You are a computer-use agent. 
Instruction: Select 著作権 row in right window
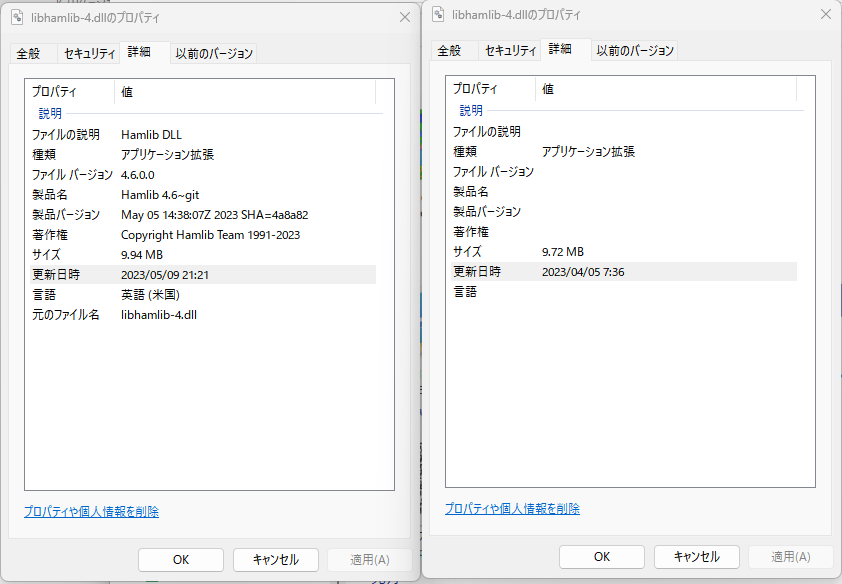[624, 232]
